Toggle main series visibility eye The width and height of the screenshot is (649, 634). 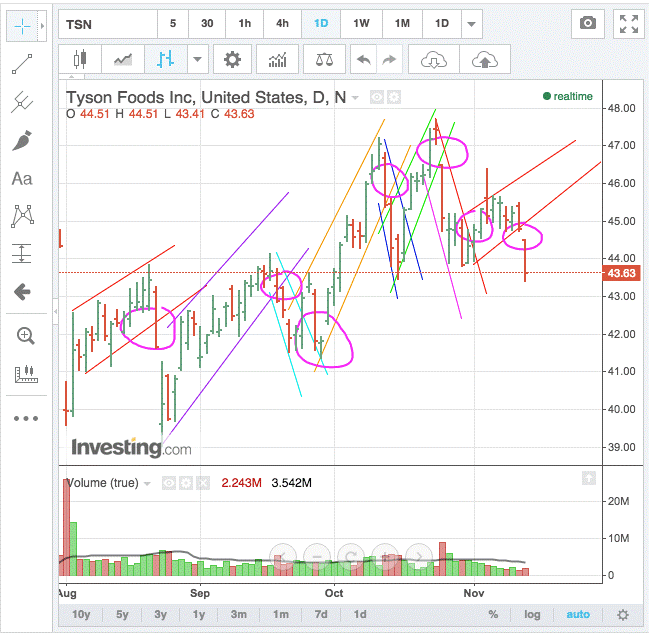[x=377, y=97]
